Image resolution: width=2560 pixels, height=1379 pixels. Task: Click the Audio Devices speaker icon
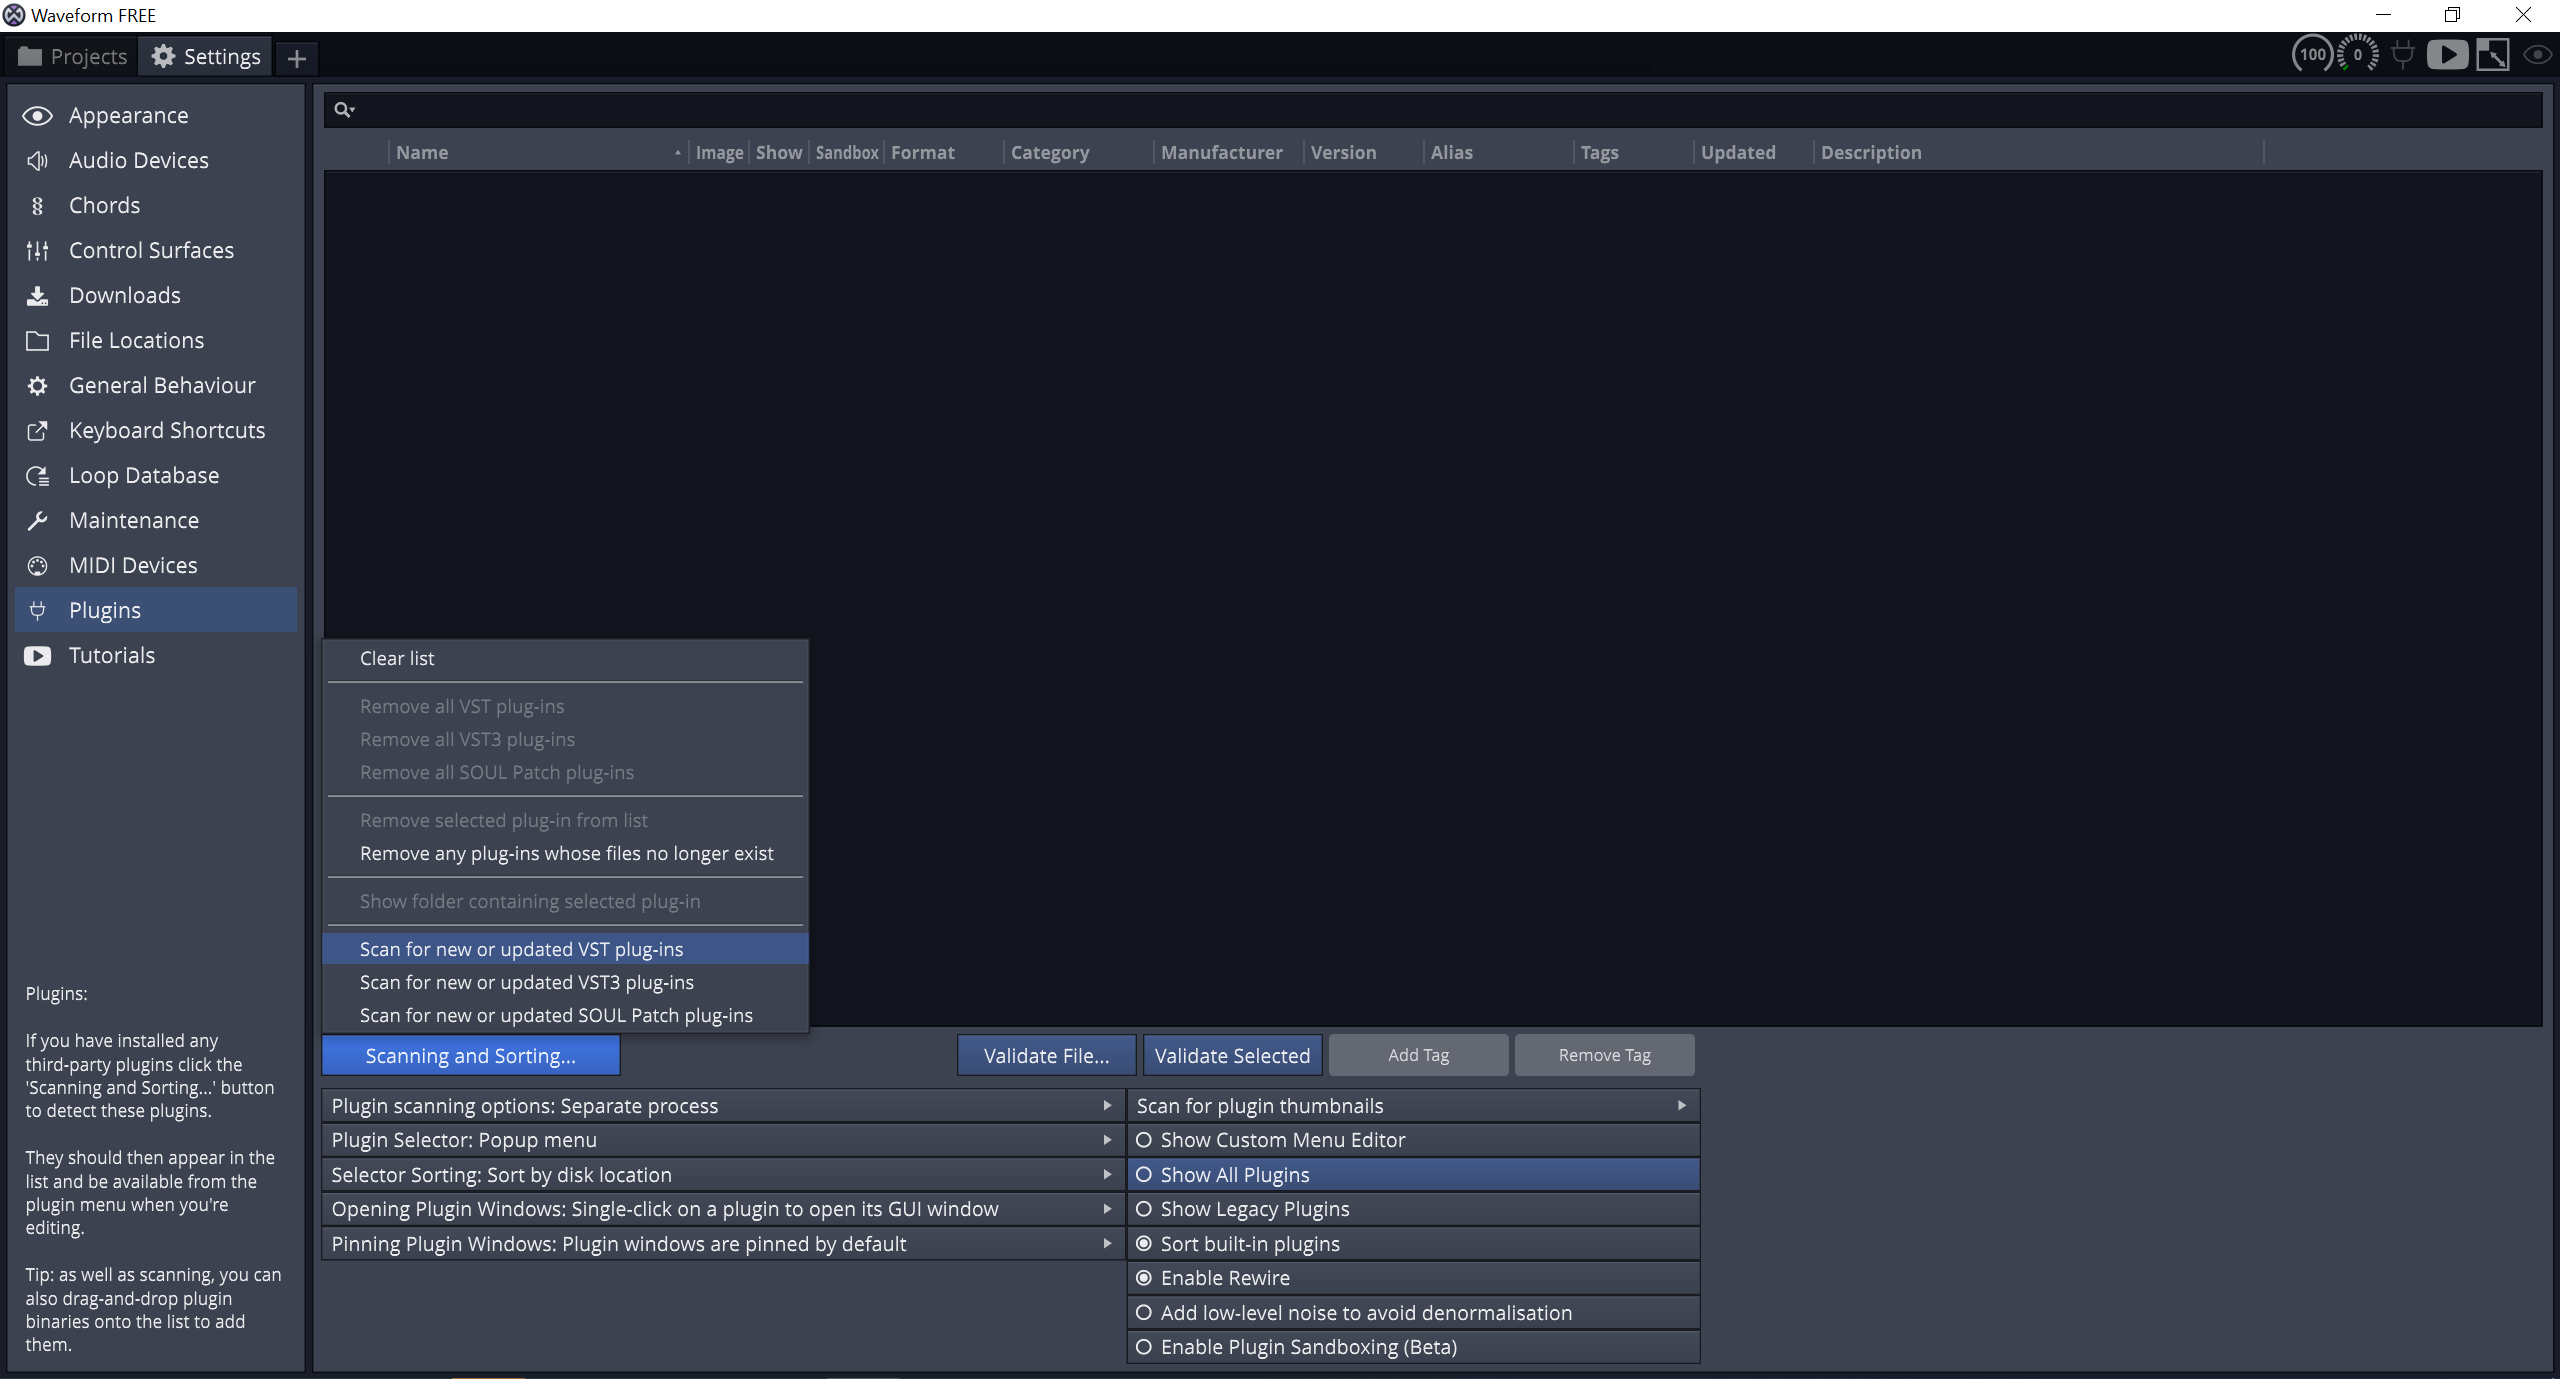(37, 161)
